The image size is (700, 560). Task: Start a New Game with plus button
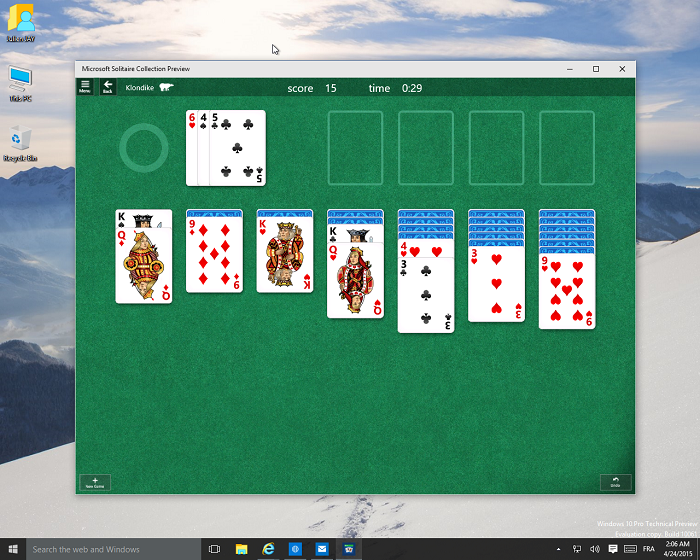(95, 482)
